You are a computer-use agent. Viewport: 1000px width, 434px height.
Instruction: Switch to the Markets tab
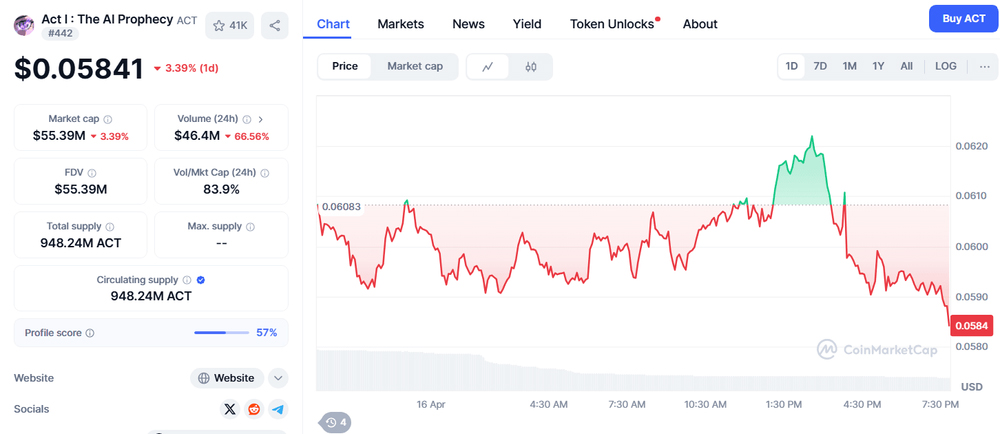(x=400, y=24)
